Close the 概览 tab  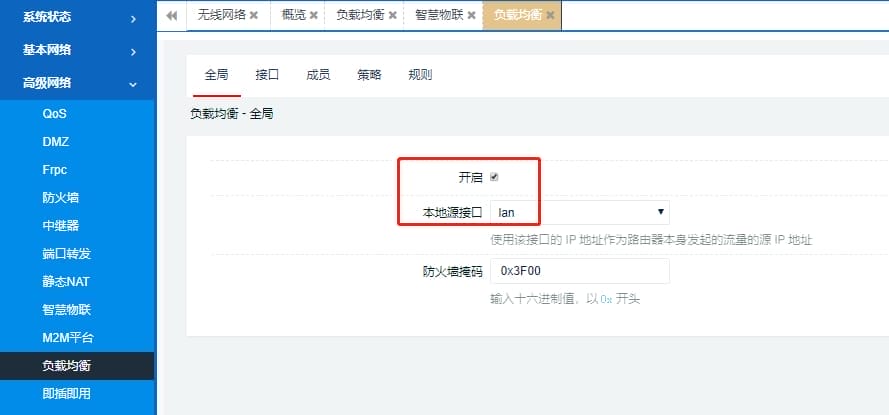point(314,15)
